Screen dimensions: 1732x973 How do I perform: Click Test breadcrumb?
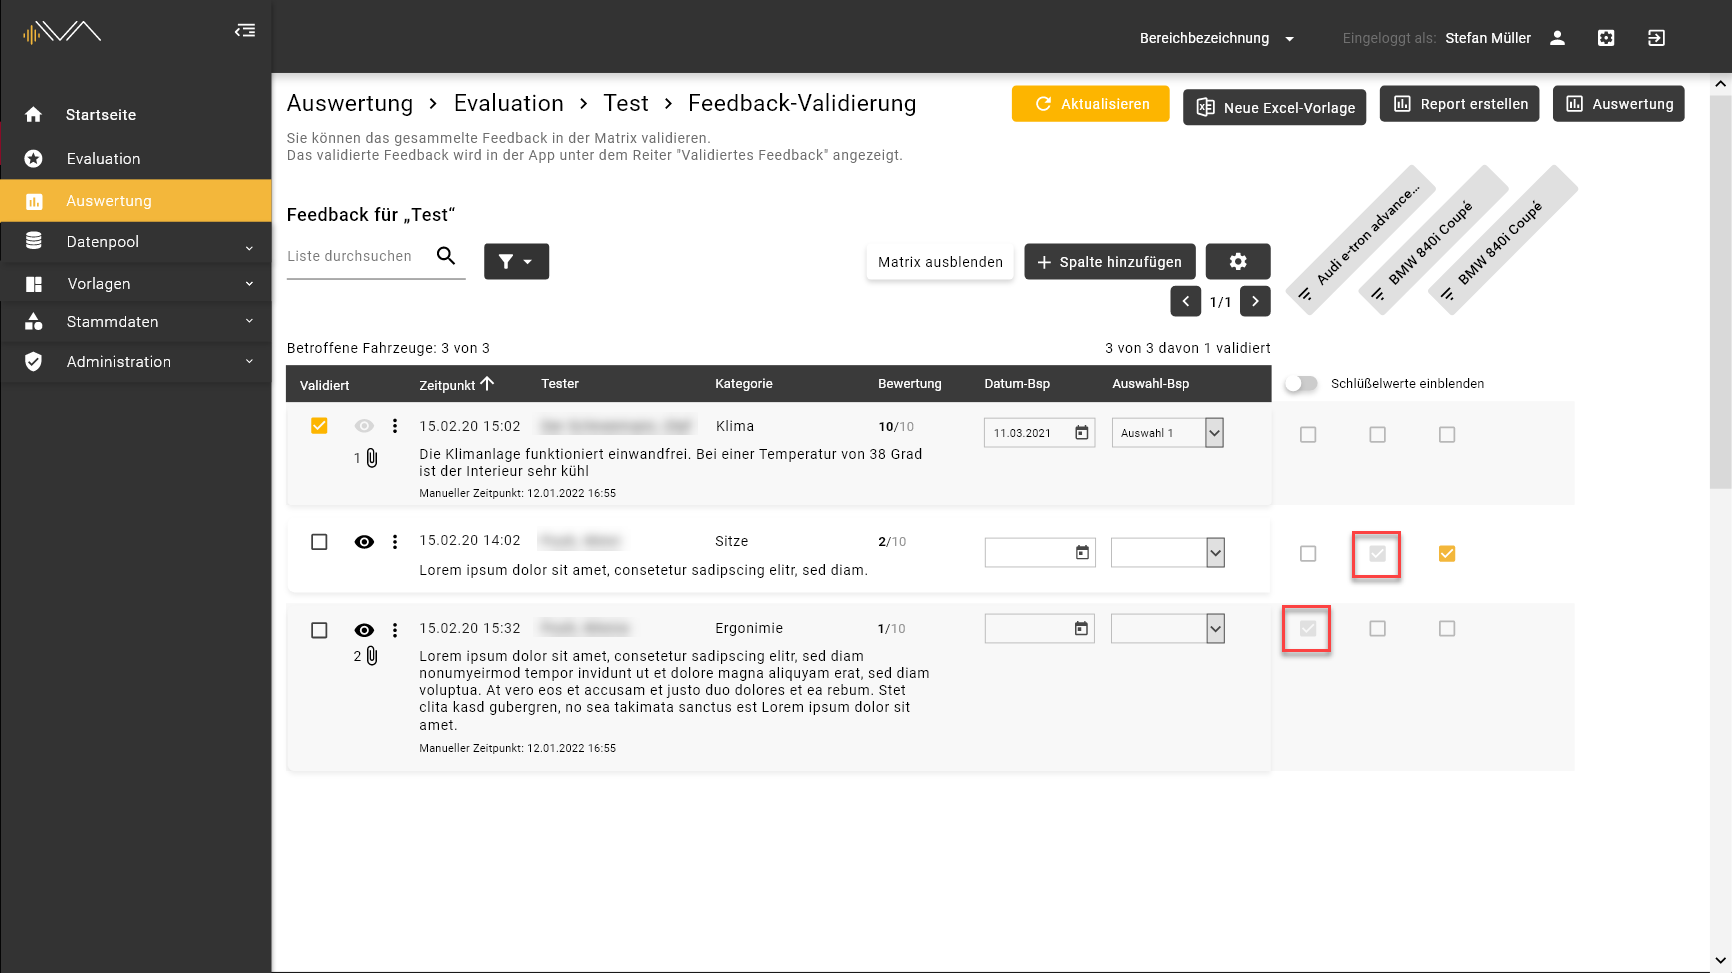tap(626, 103)
